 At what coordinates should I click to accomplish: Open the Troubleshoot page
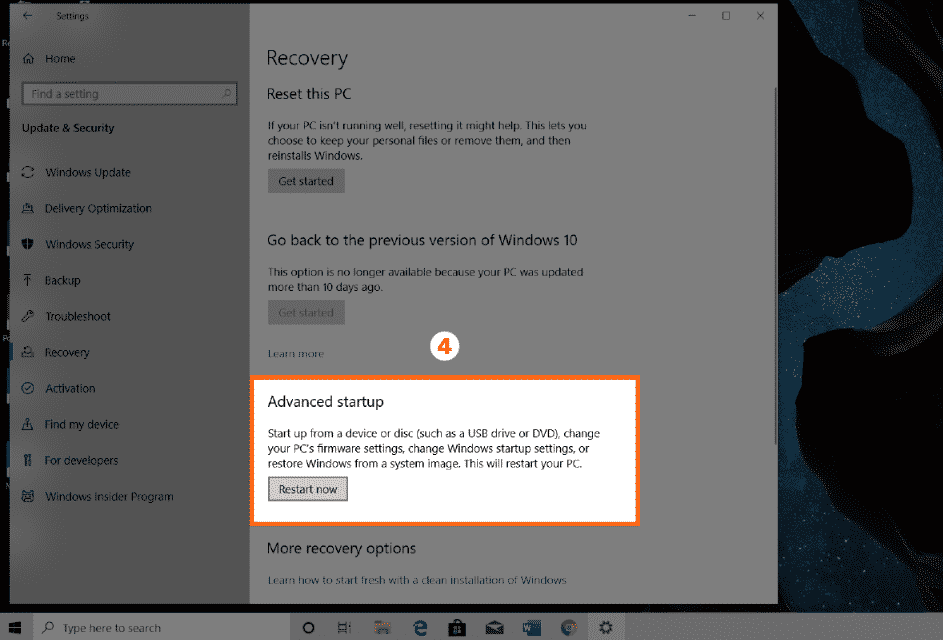tap(78, 316)
